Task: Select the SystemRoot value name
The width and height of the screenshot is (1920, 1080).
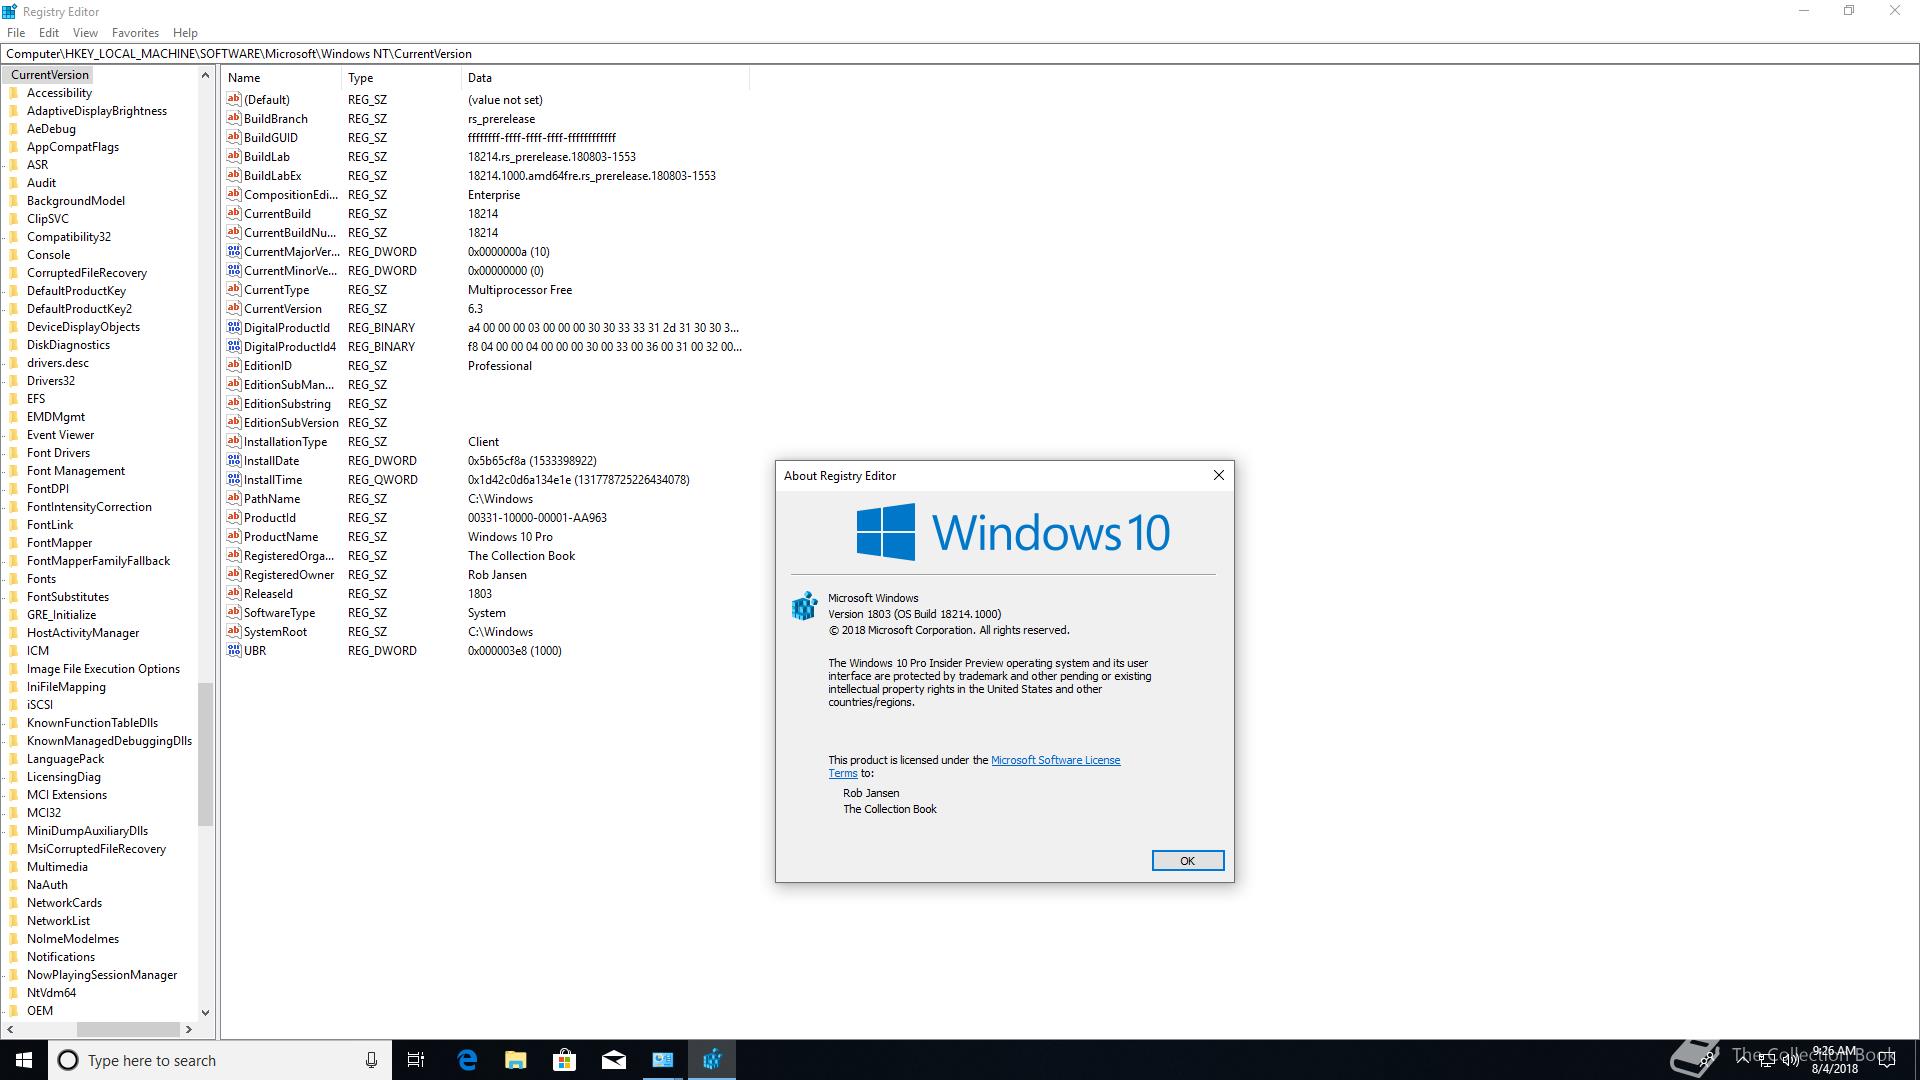Action: coord(275,632)
